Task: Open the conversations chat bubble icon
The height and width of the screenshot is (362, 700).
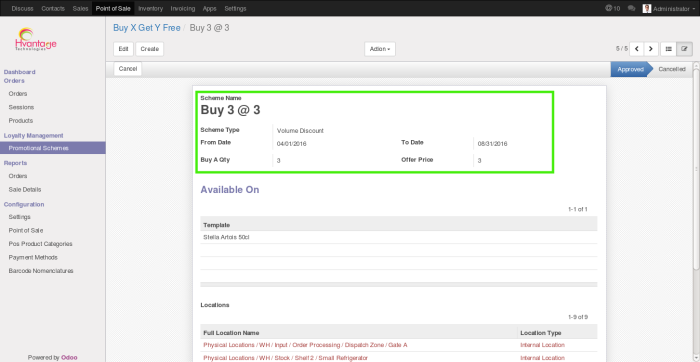Action: 631,8
